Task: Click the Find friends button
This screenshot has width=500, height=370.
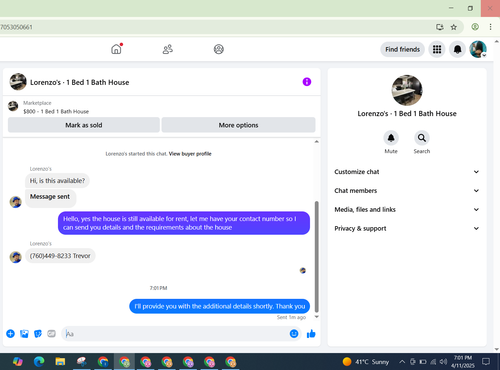Action: pyautogui.click(x=402, y=49)
